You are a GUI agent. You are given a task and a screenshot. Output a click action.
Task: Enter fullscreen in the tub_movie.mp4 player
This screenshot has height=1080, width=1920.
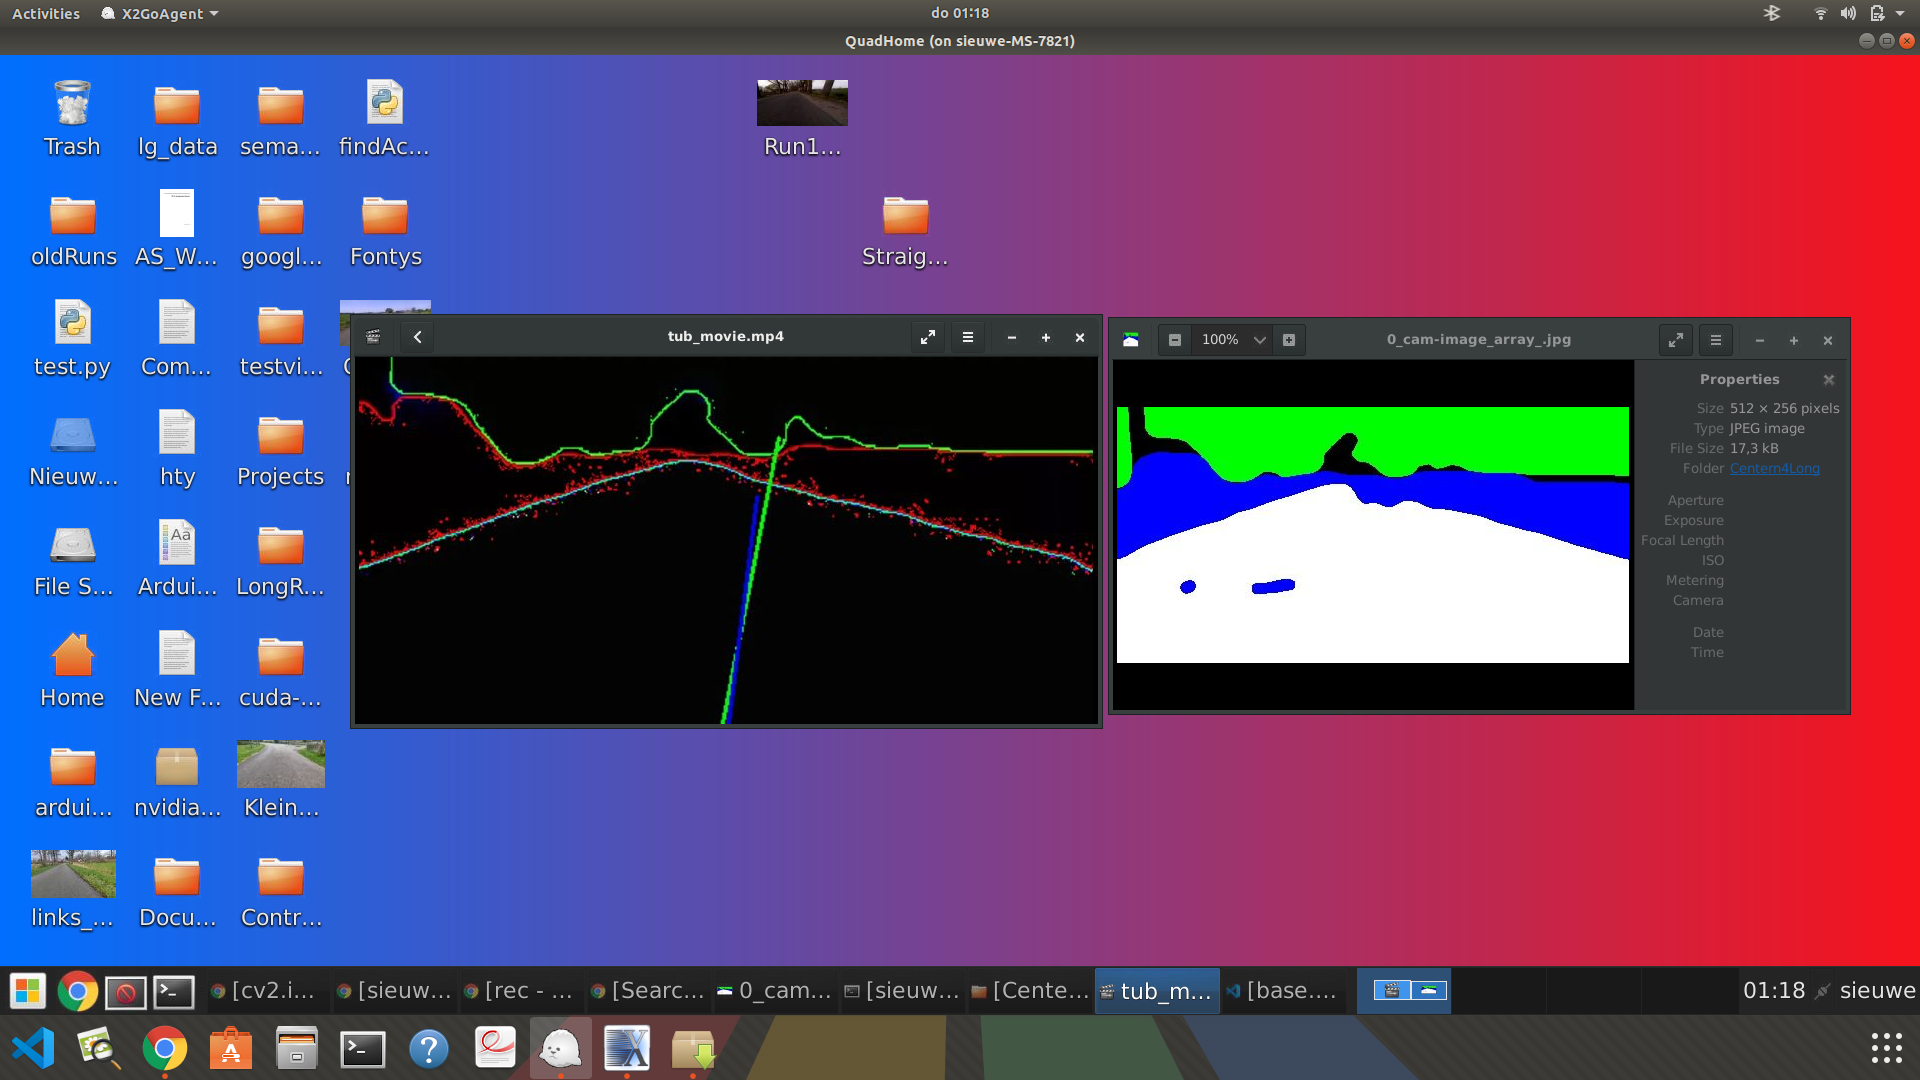click(927, 337)
